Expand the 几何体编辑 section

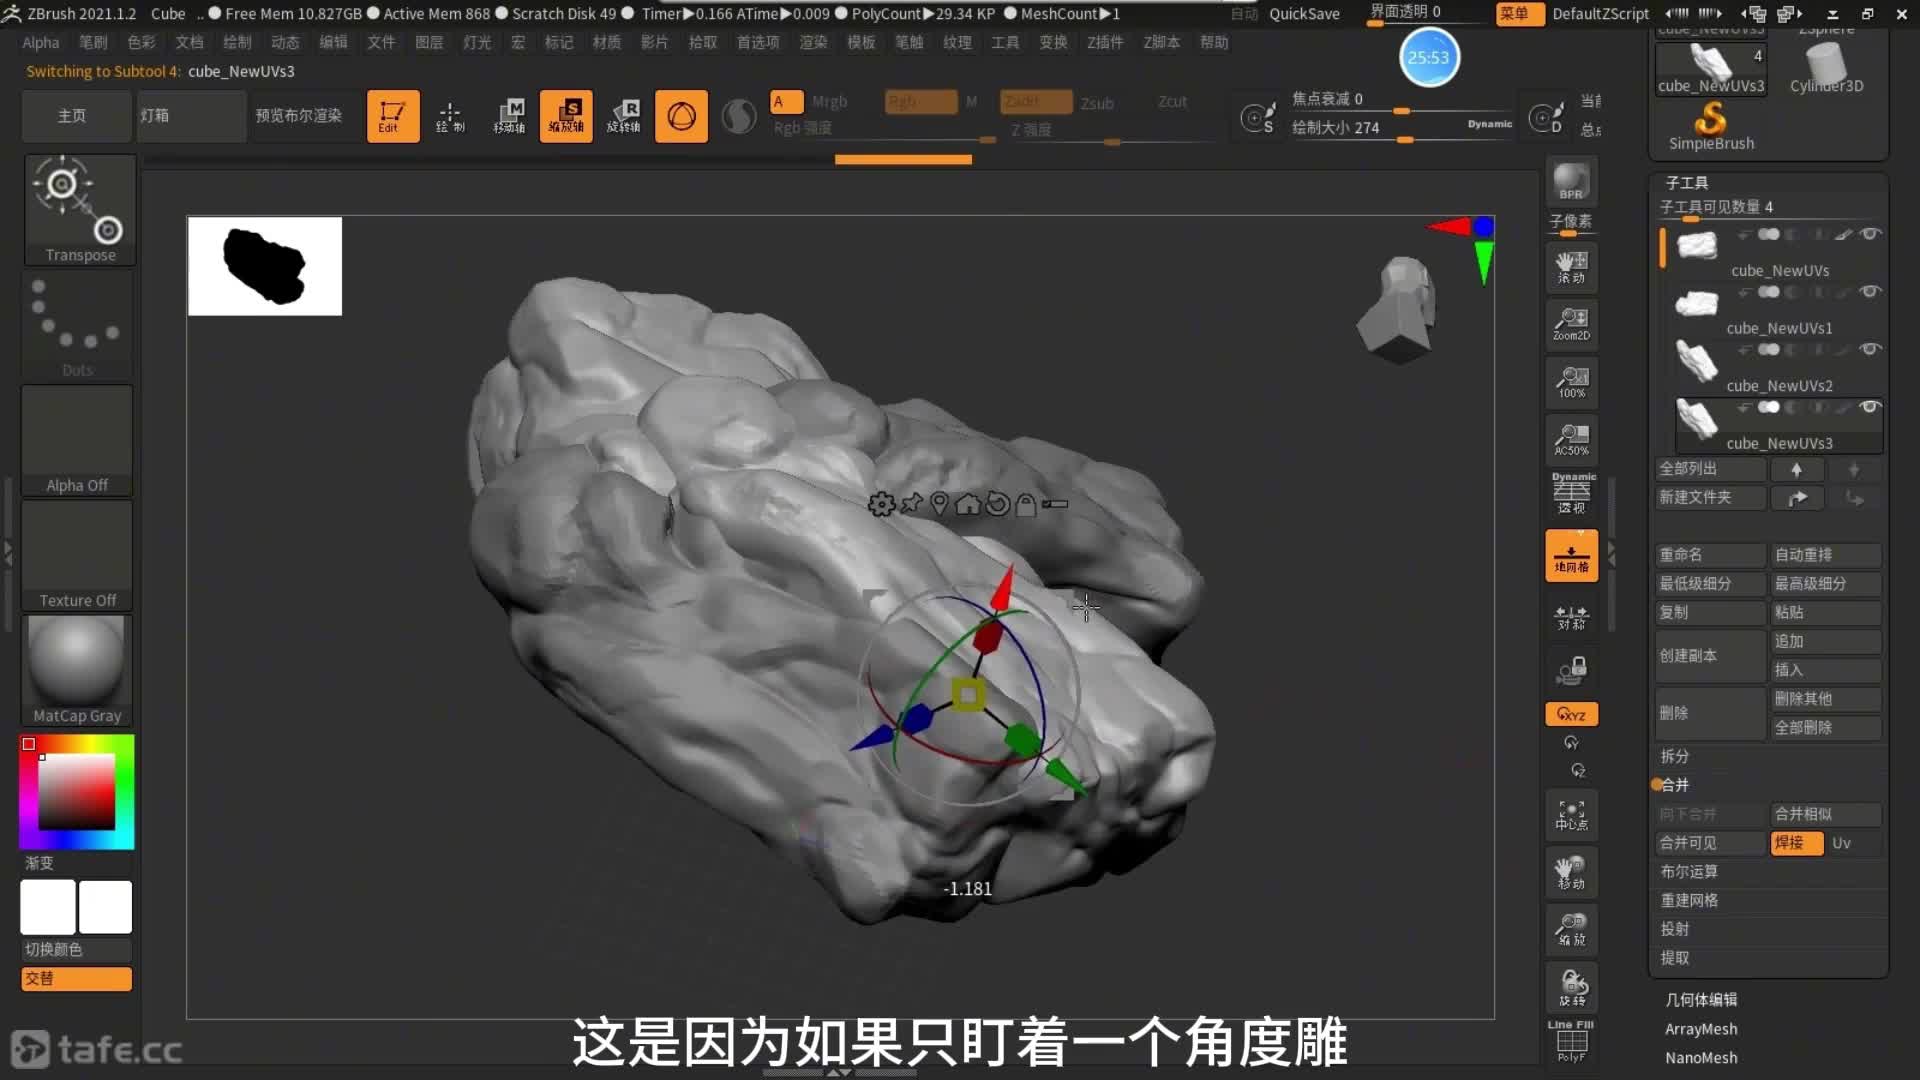coord(1700,1000)
